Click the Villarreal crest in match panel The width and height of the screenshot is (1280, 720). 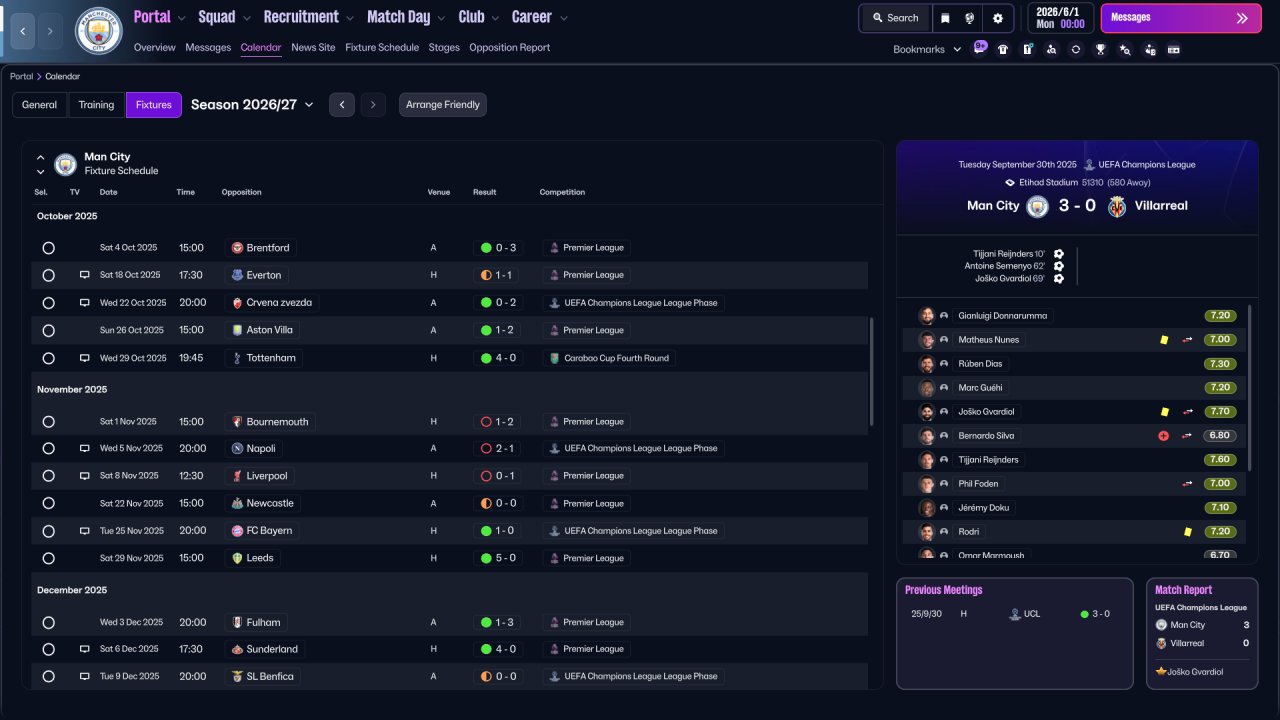(x=1117, y=206)
